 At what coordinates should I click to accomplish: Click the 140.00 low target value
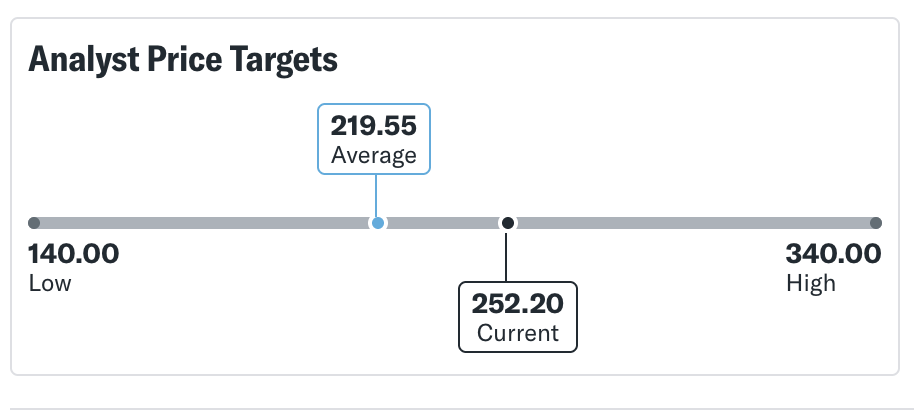pyautogui.click(x=74, y=254)
